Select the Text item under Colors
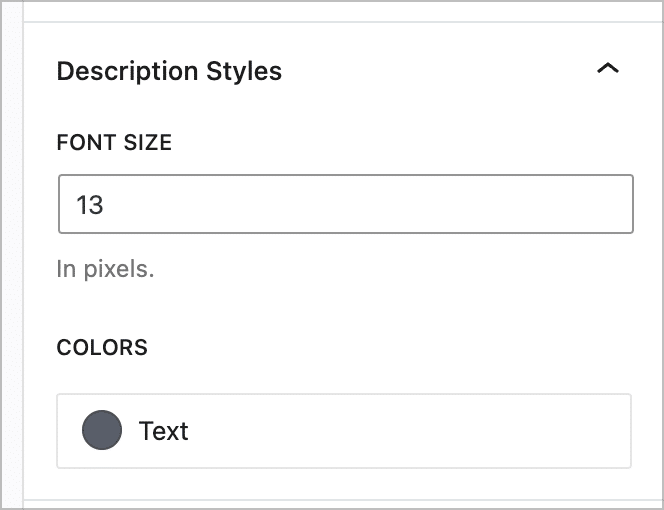Screen dimensions: 664x510 pyautogui.click(x=164, y=431)
